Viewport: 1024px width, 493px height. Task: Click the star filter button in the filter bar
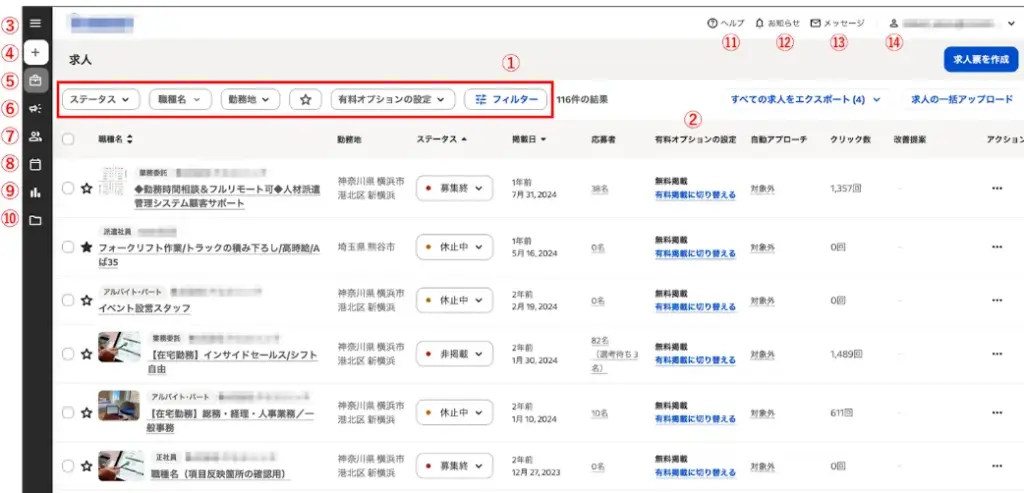coord(305,100)
